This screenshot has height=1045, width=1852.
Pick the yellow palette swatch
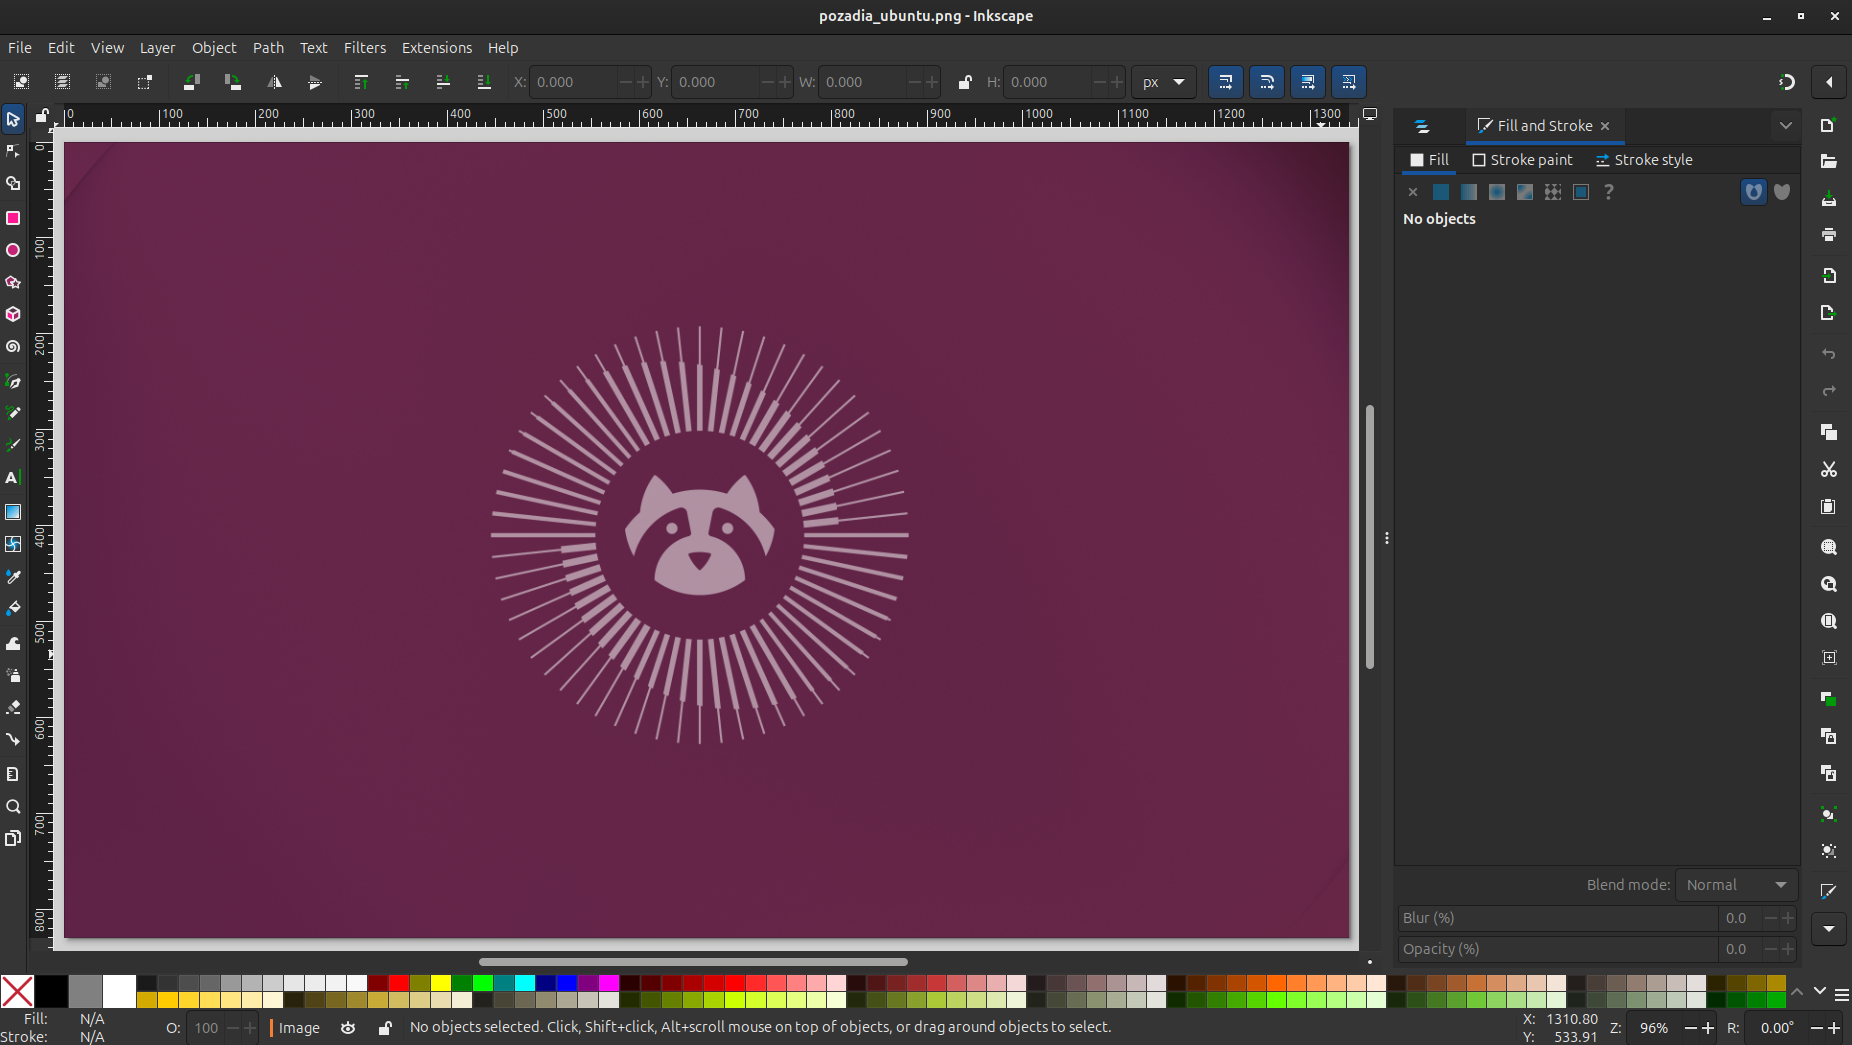(441, 983)
